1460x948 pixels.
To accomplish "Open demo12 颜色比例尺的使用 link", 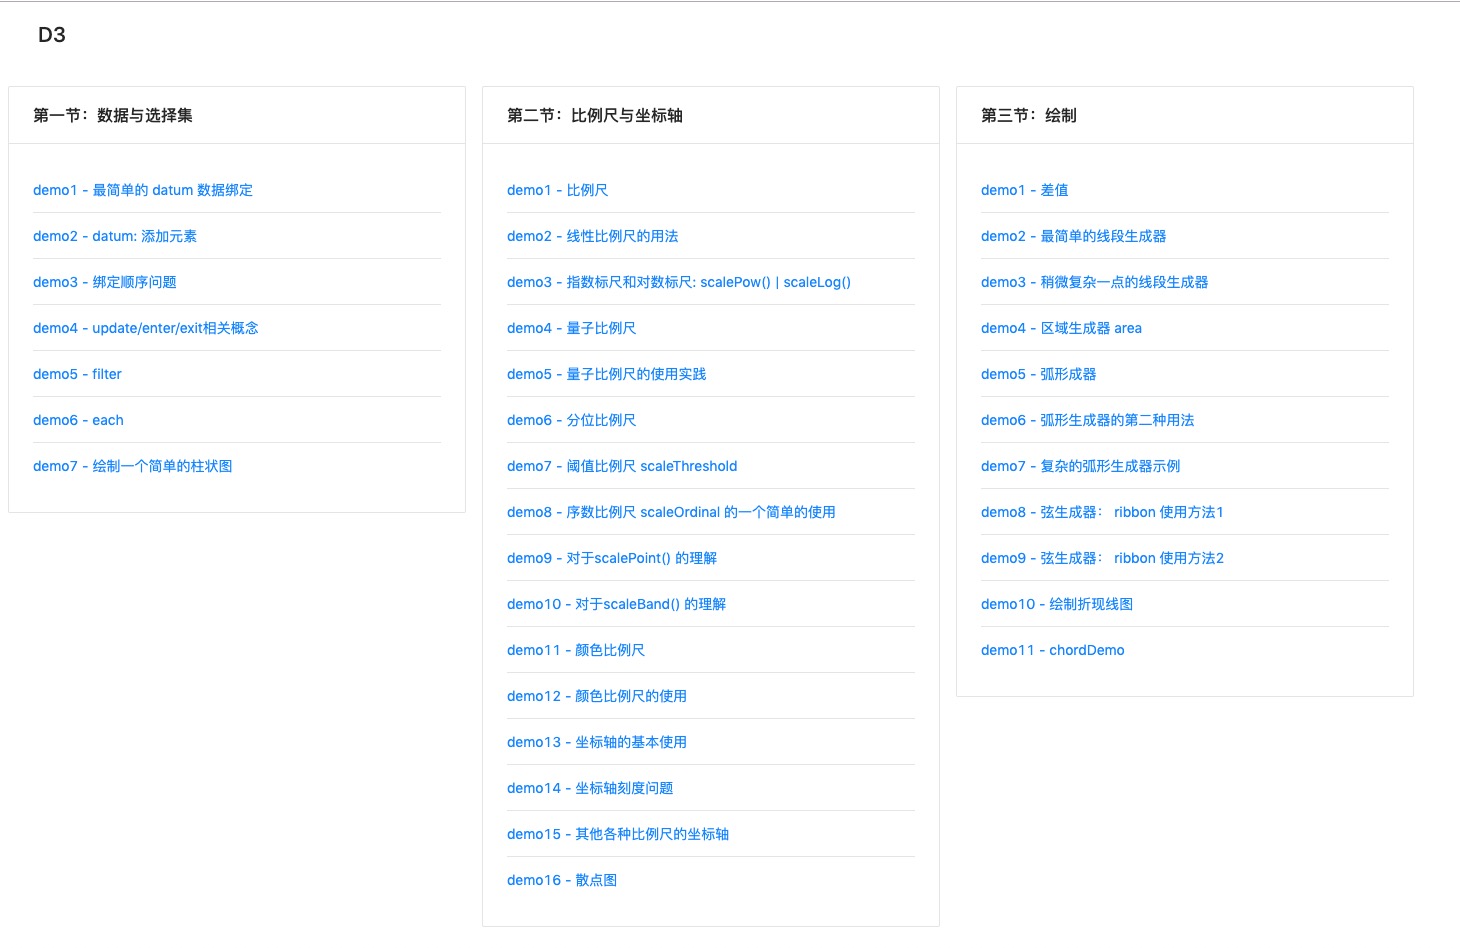I will coord(597,696).
